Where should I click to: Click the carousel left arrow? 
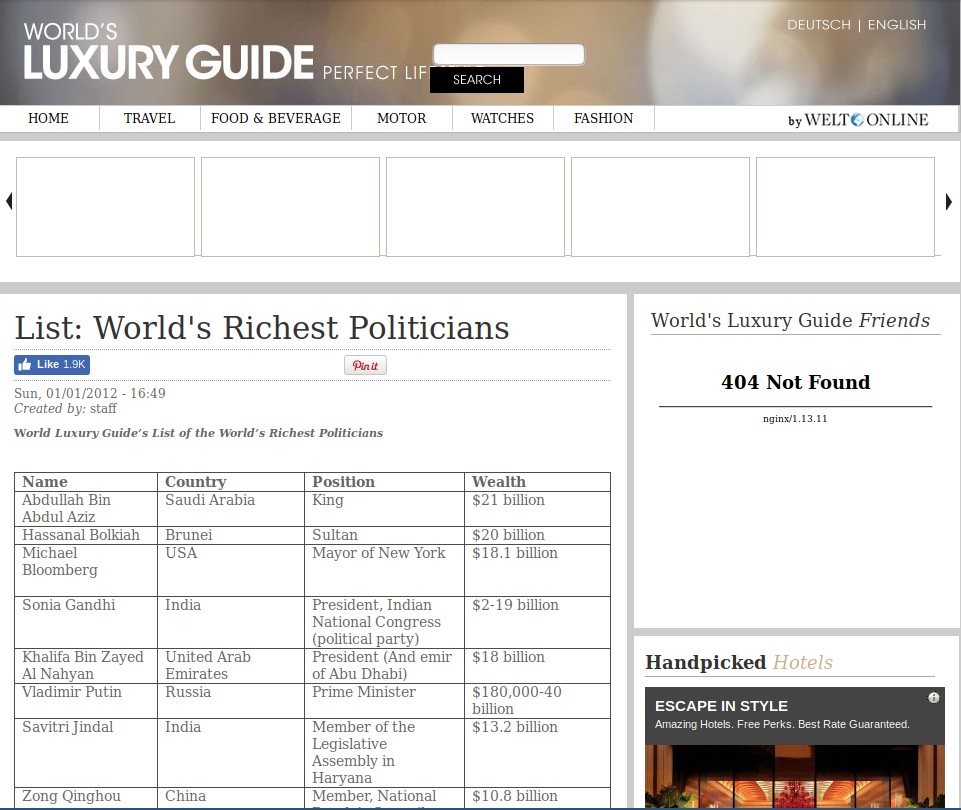coord(9,201)
